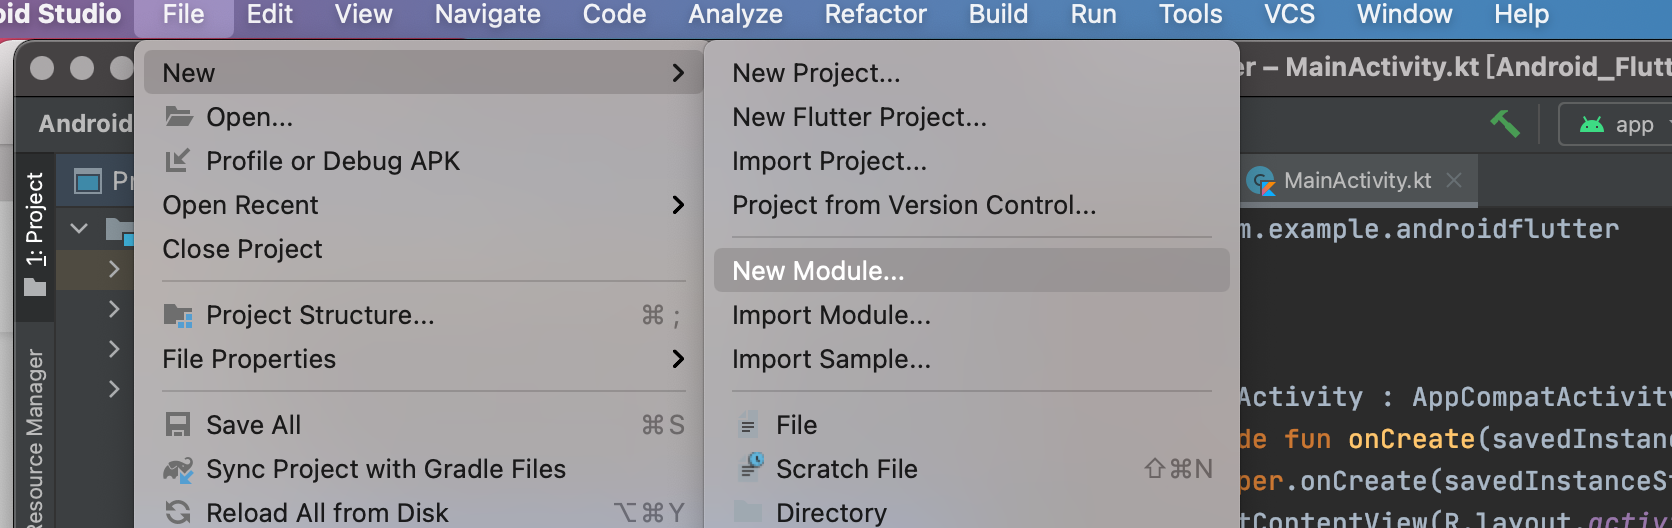
Task: Click the Save All floppy disk icon
Action: (178, 425)
